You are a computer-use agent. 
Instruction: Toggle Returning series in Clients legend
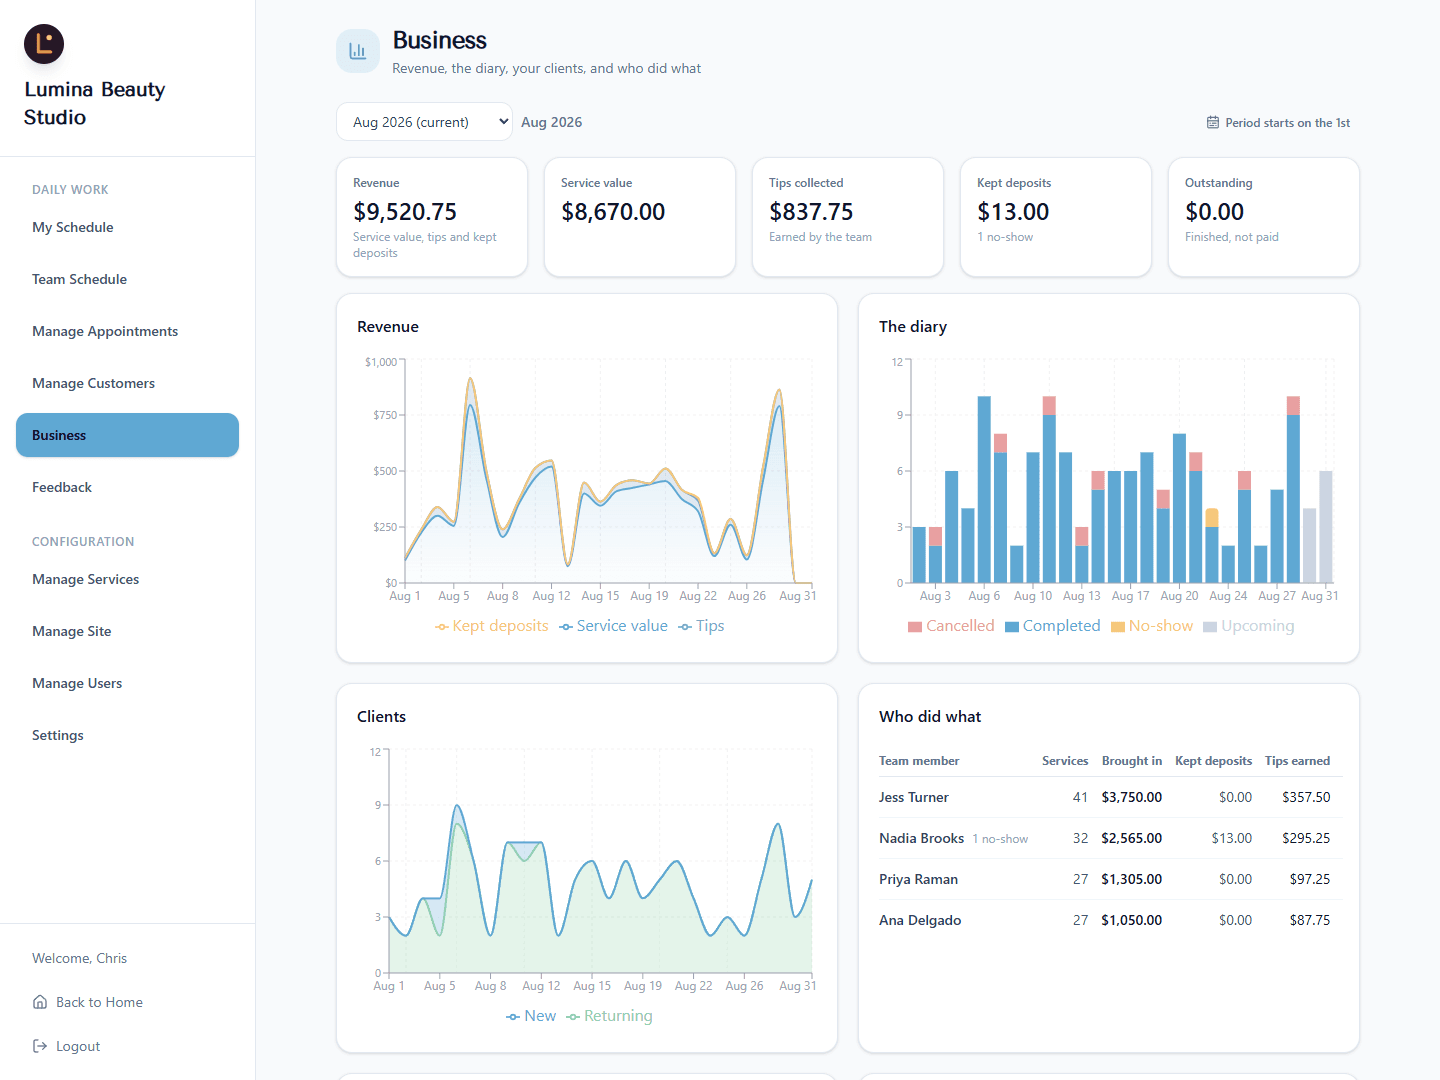609,1016
